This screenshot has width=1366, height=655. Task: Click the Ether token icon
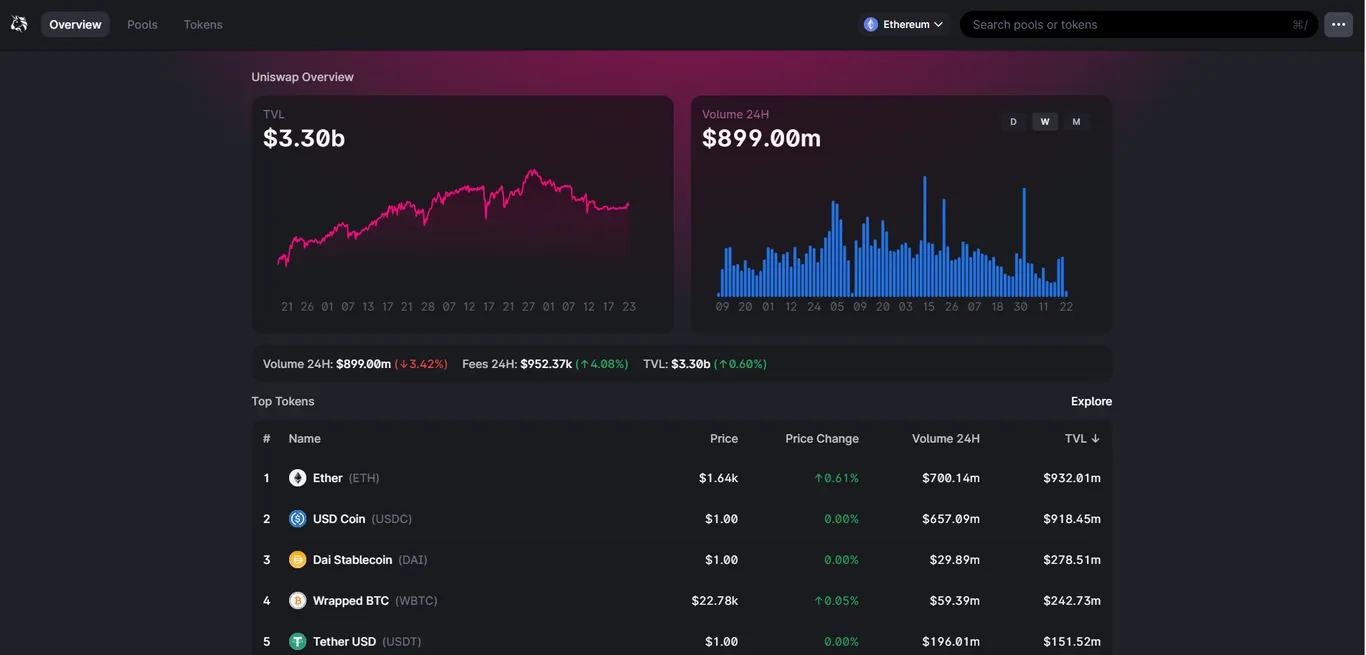pos(297,478)
